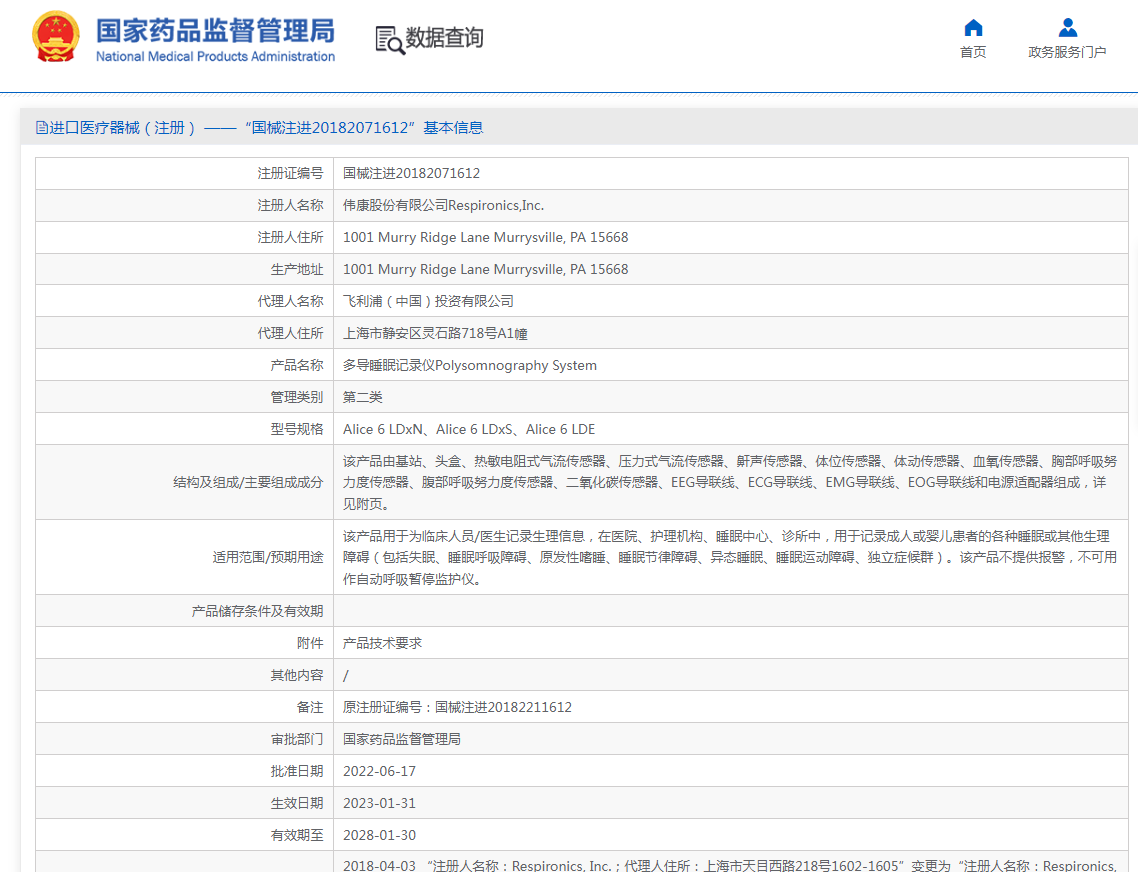The width and height of the screenshot is (1138, 872).
Task: Select 原注册证编号：国械注进20182211612 text
Action: [x=457, y=707]
